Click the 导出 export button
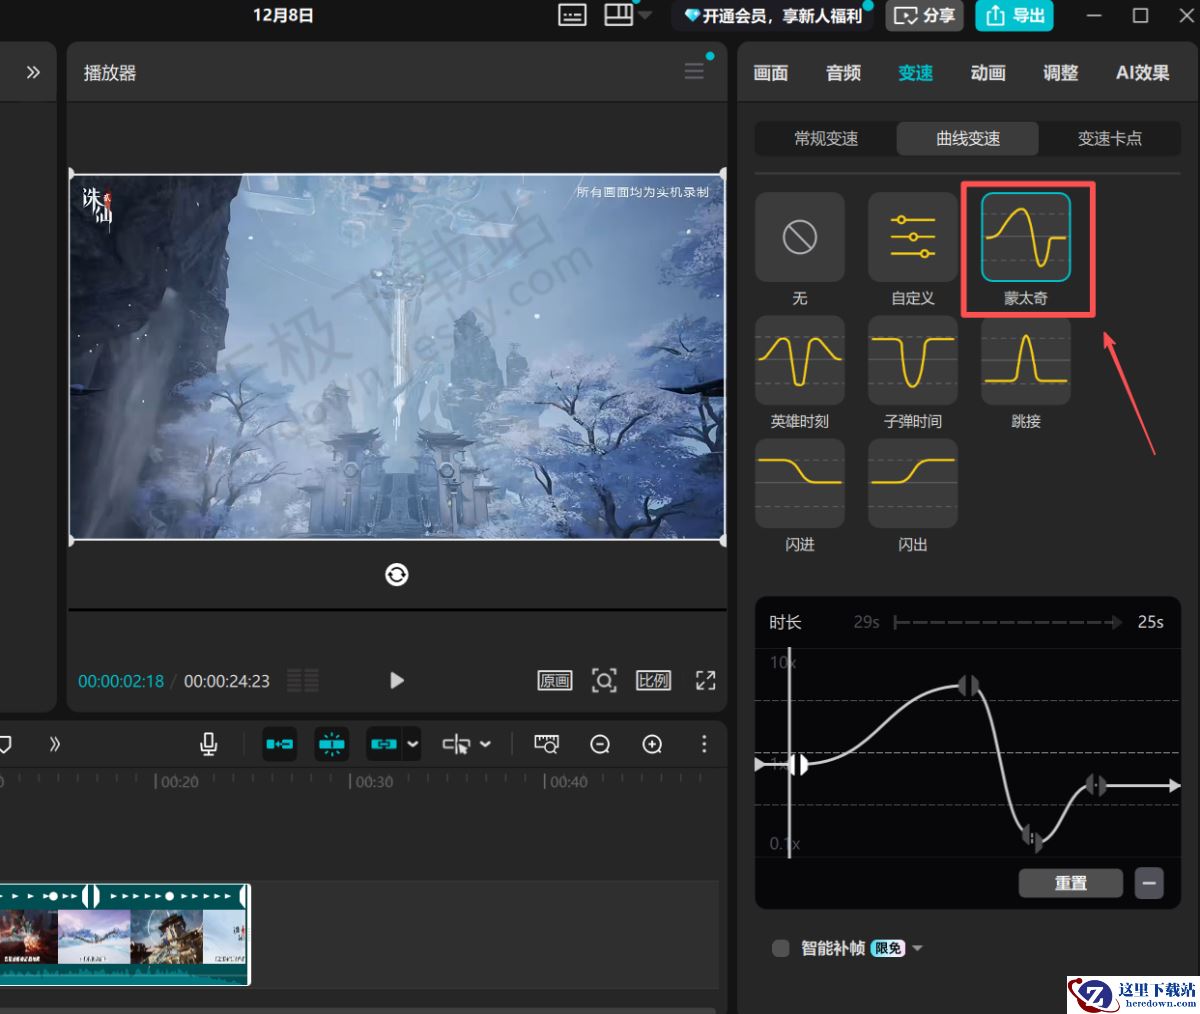 (1015, 16)
